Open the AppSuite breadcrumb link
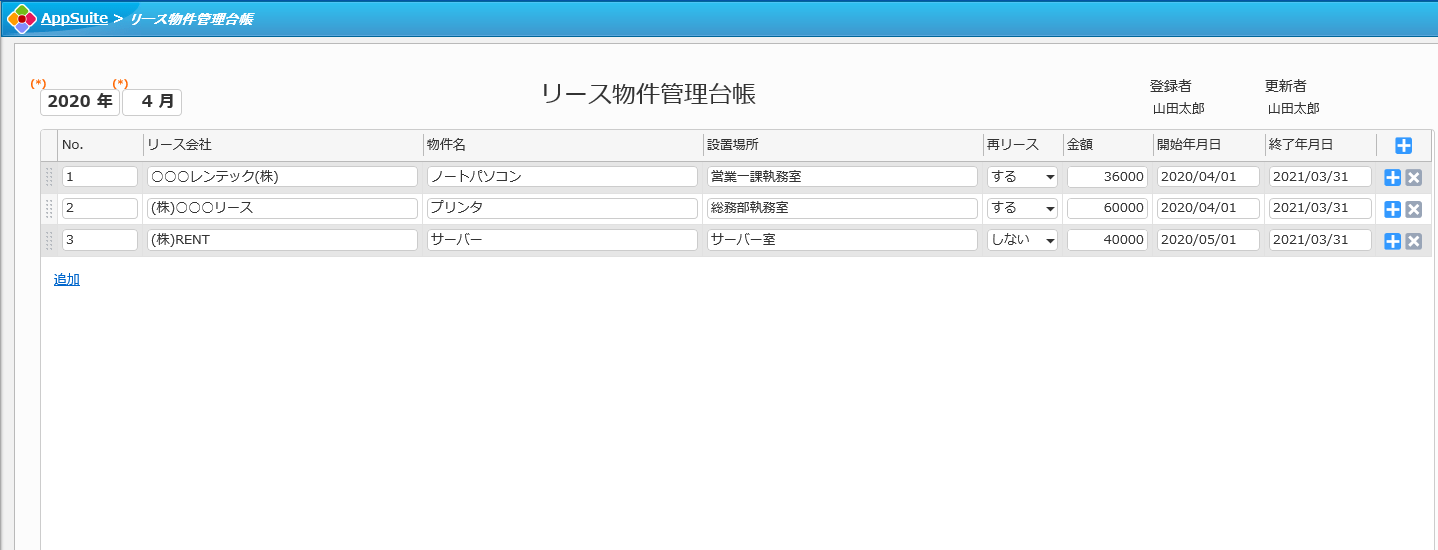 pyautogui.click(x=74, y=18)
